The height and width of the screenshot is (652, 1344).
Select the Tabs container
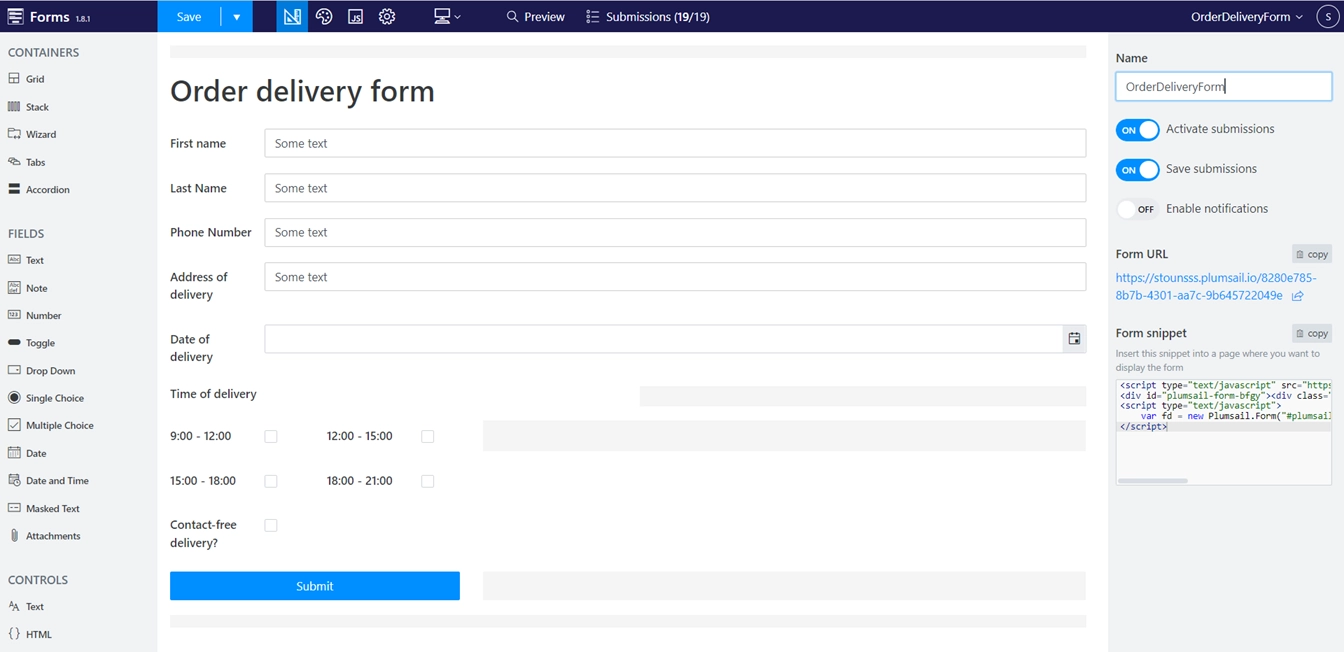pos(27,162)
